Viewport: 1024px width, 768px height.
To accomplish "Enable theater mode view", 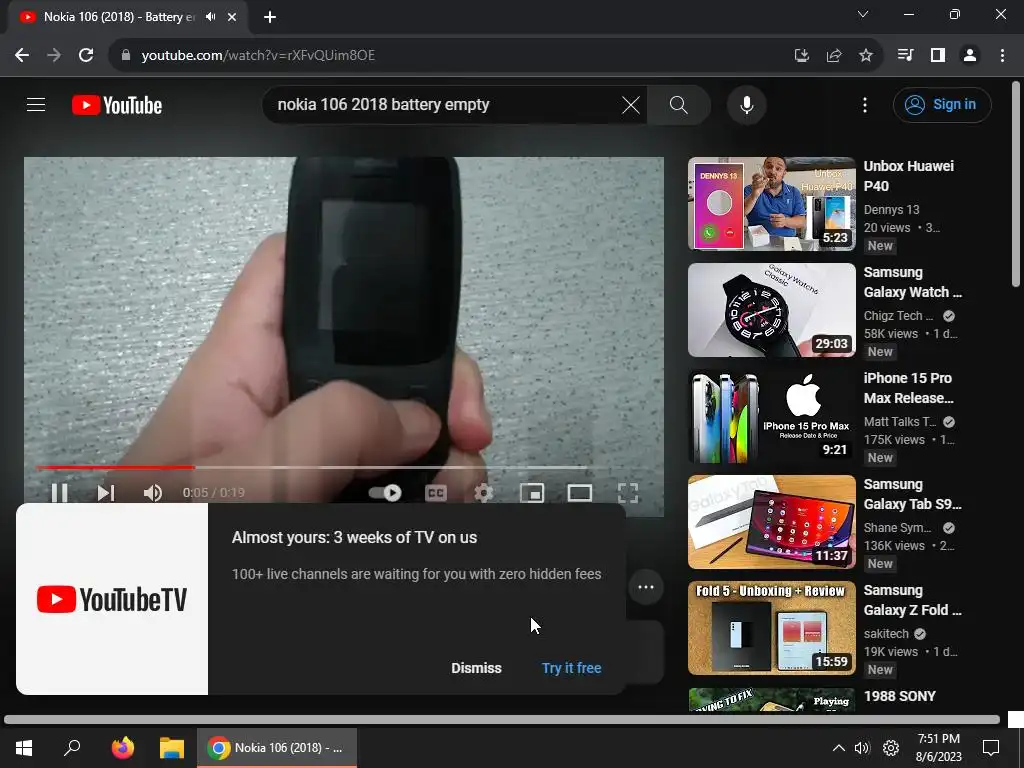I will [x=579, y=492].
